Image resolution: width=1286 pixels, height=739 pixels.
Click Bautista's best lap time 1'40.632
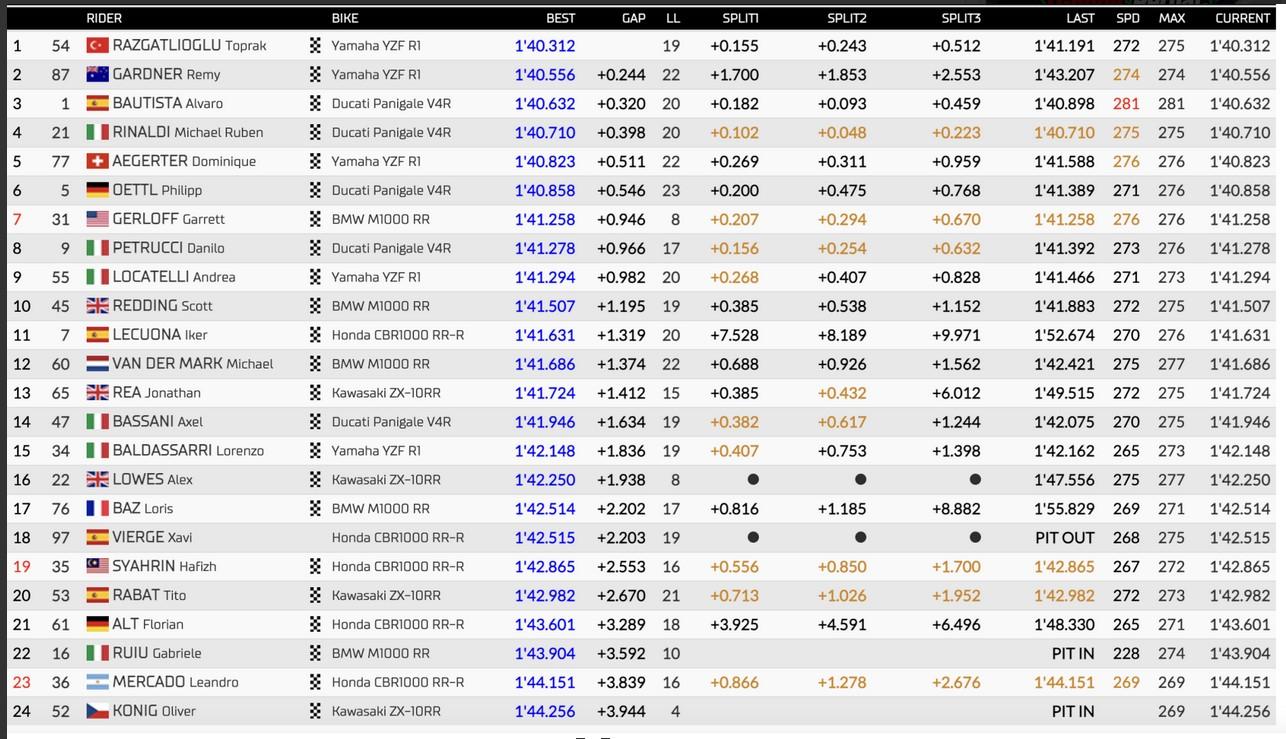point(545,103)
